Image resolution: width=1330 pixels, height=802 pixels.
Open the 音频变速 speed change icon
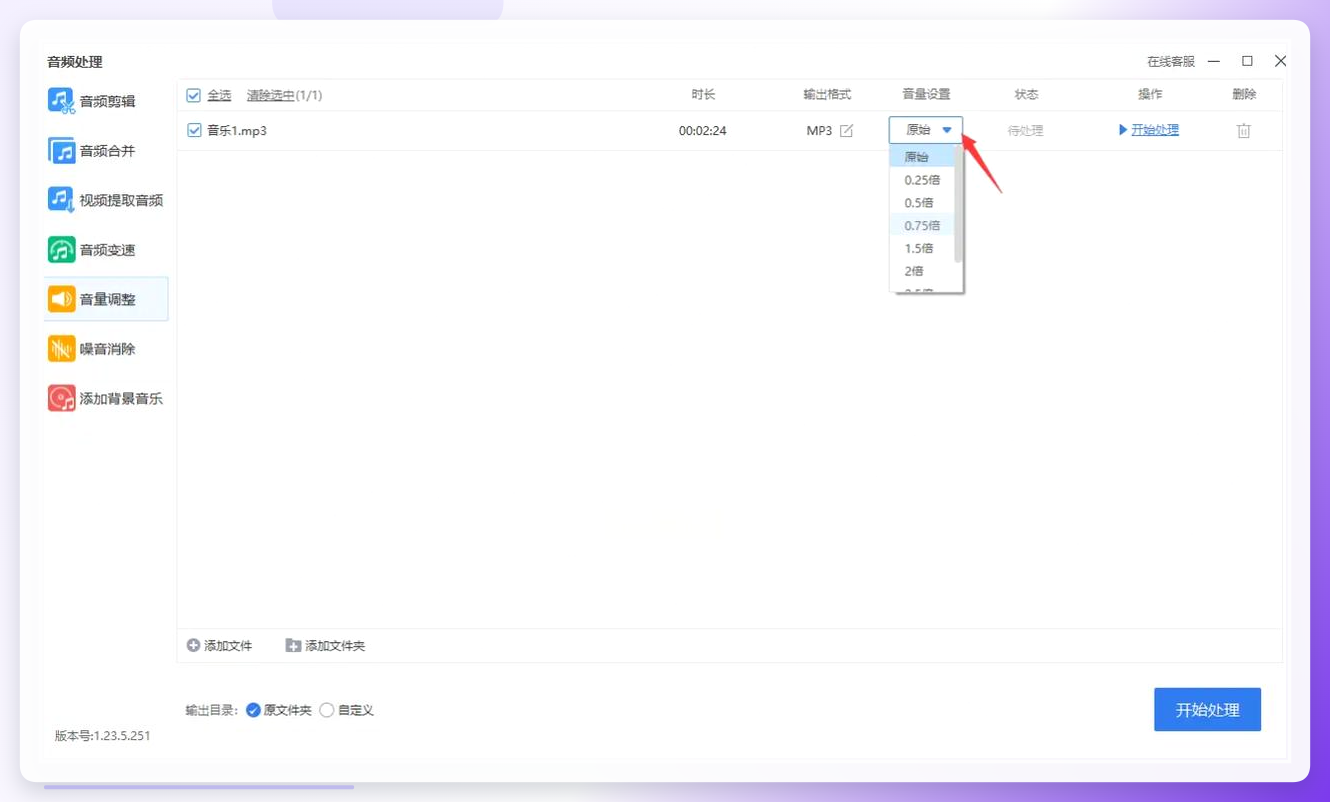61,250
